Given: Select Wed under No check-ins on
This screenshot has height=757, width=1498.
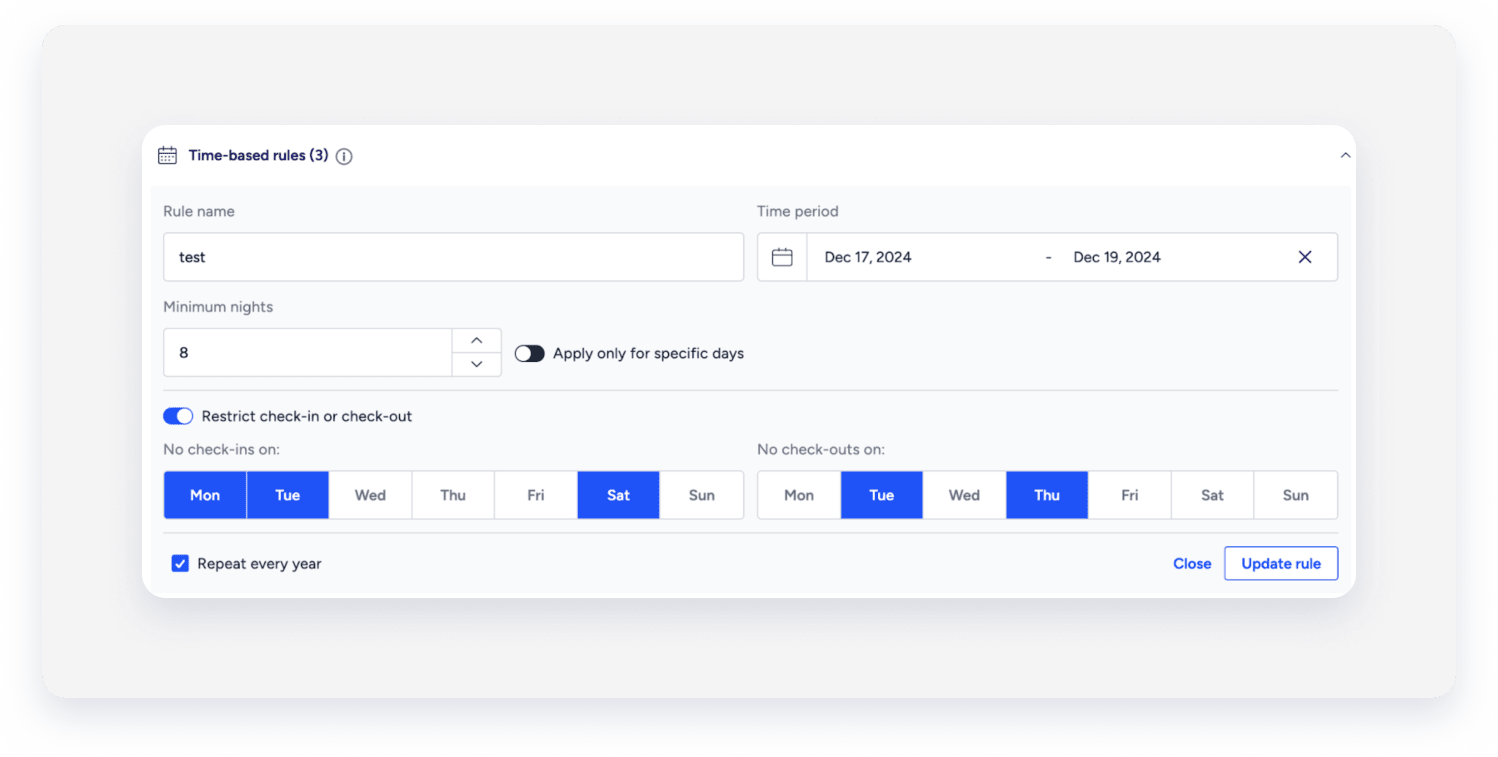Looking at the screenshot, I should (x=370, y=495).
